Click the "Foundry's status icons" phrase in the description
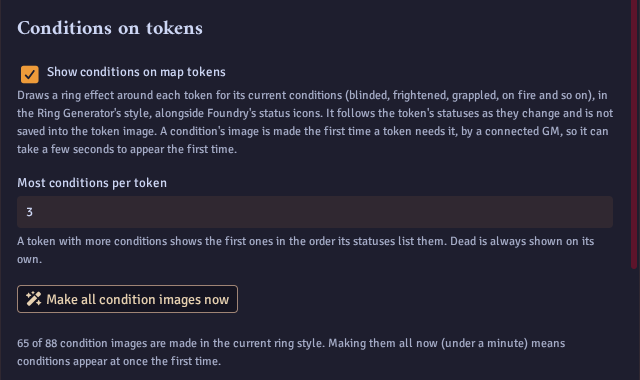Viewport: 640px width, 380px height. [x=264, y=113]
